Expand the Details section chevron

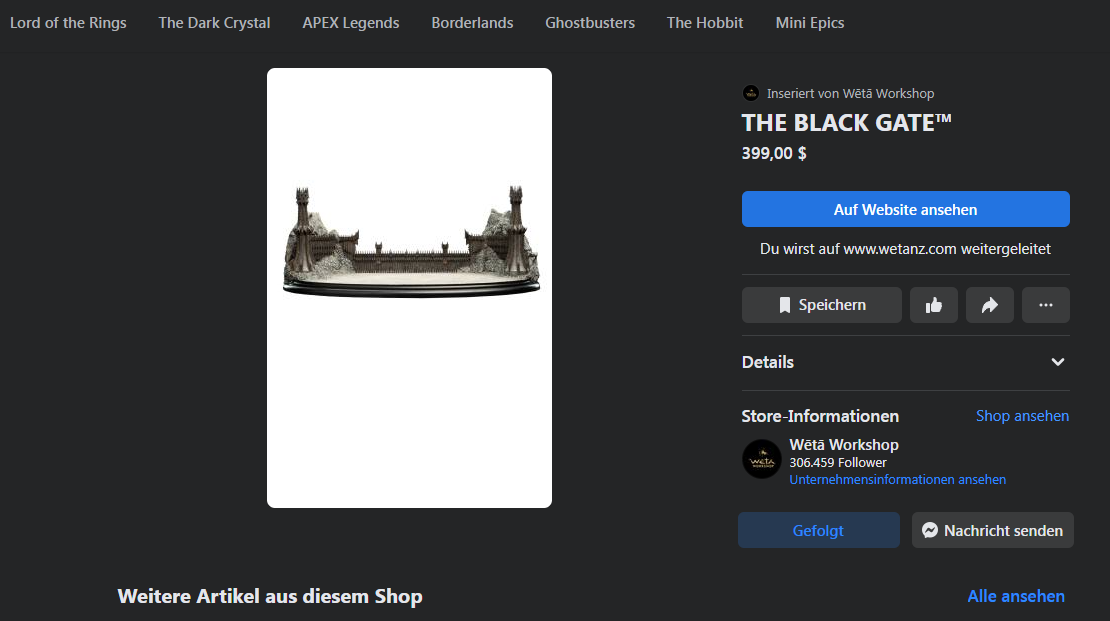tap(1058, 362)
